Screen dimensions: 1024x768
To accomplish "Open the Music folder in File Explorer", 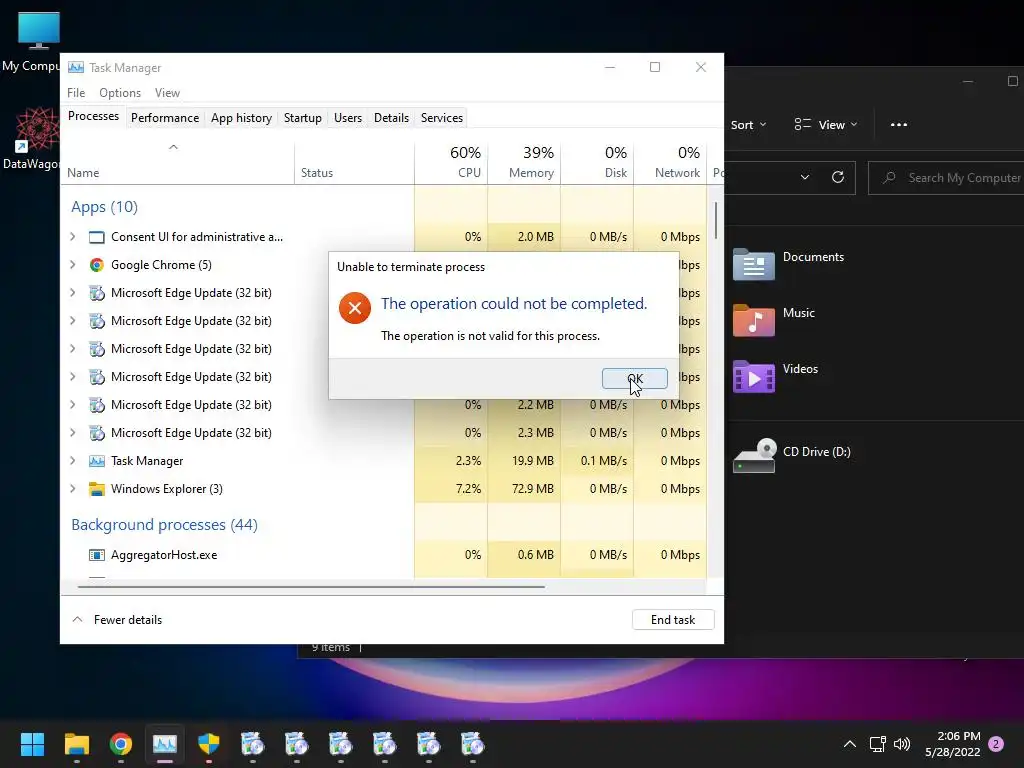I will click(x=774, y=319).
